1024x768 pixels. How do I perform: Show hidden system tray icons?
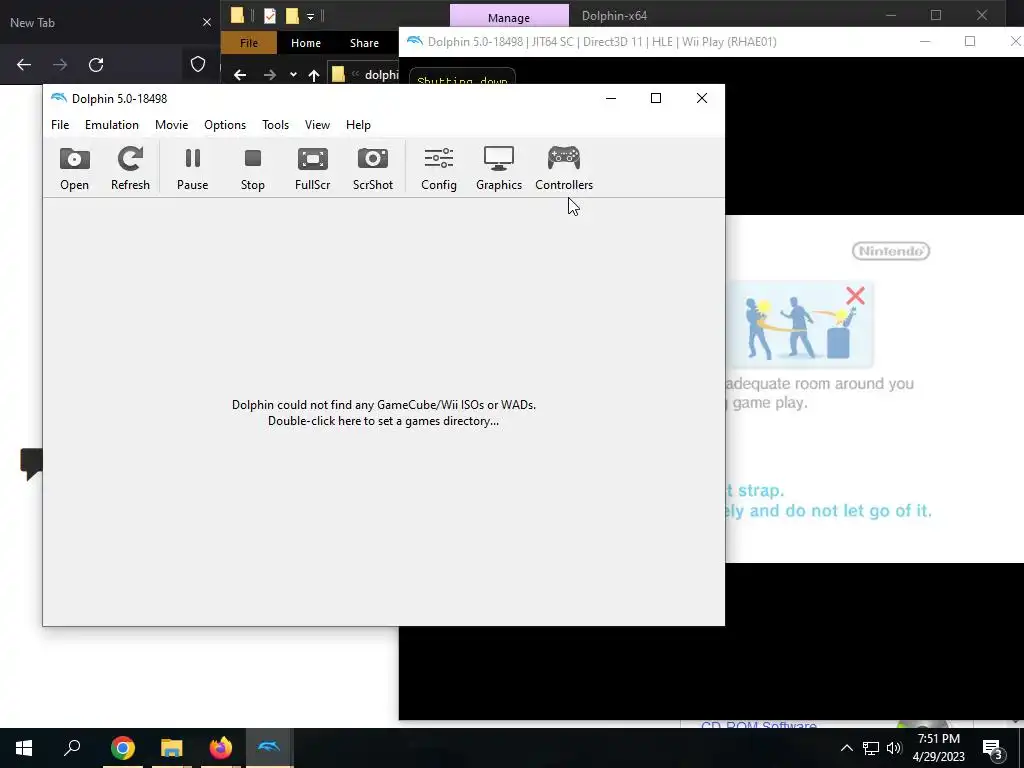point(846,748)
